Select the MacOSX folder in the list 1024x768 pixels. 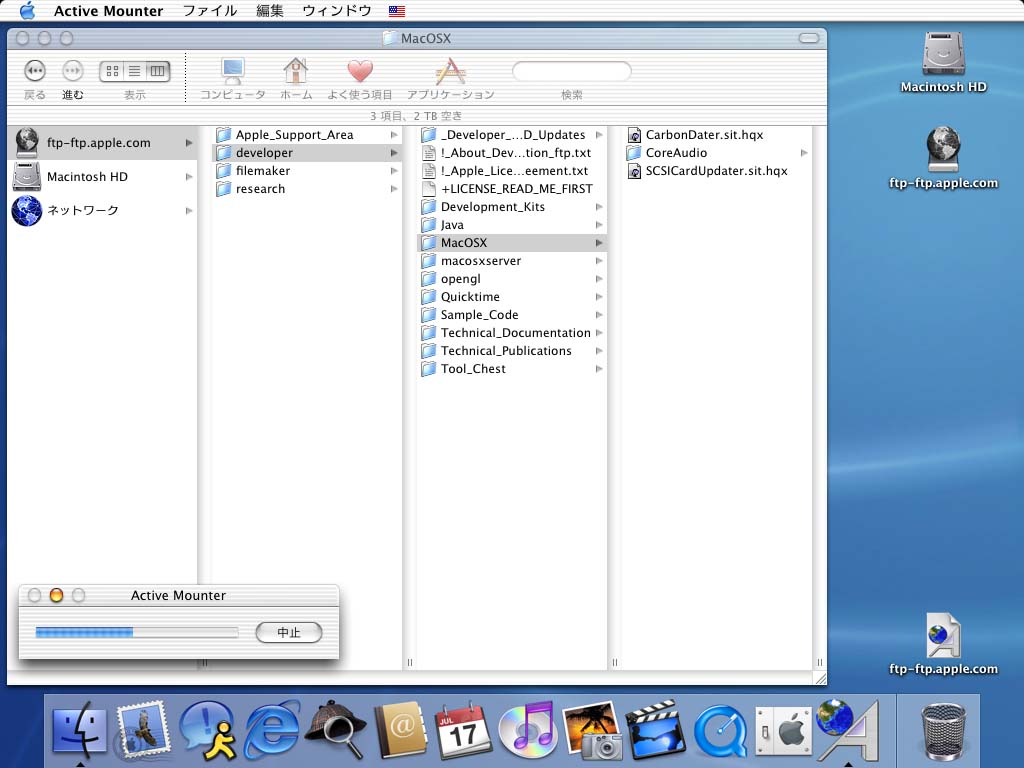(512, 243)
